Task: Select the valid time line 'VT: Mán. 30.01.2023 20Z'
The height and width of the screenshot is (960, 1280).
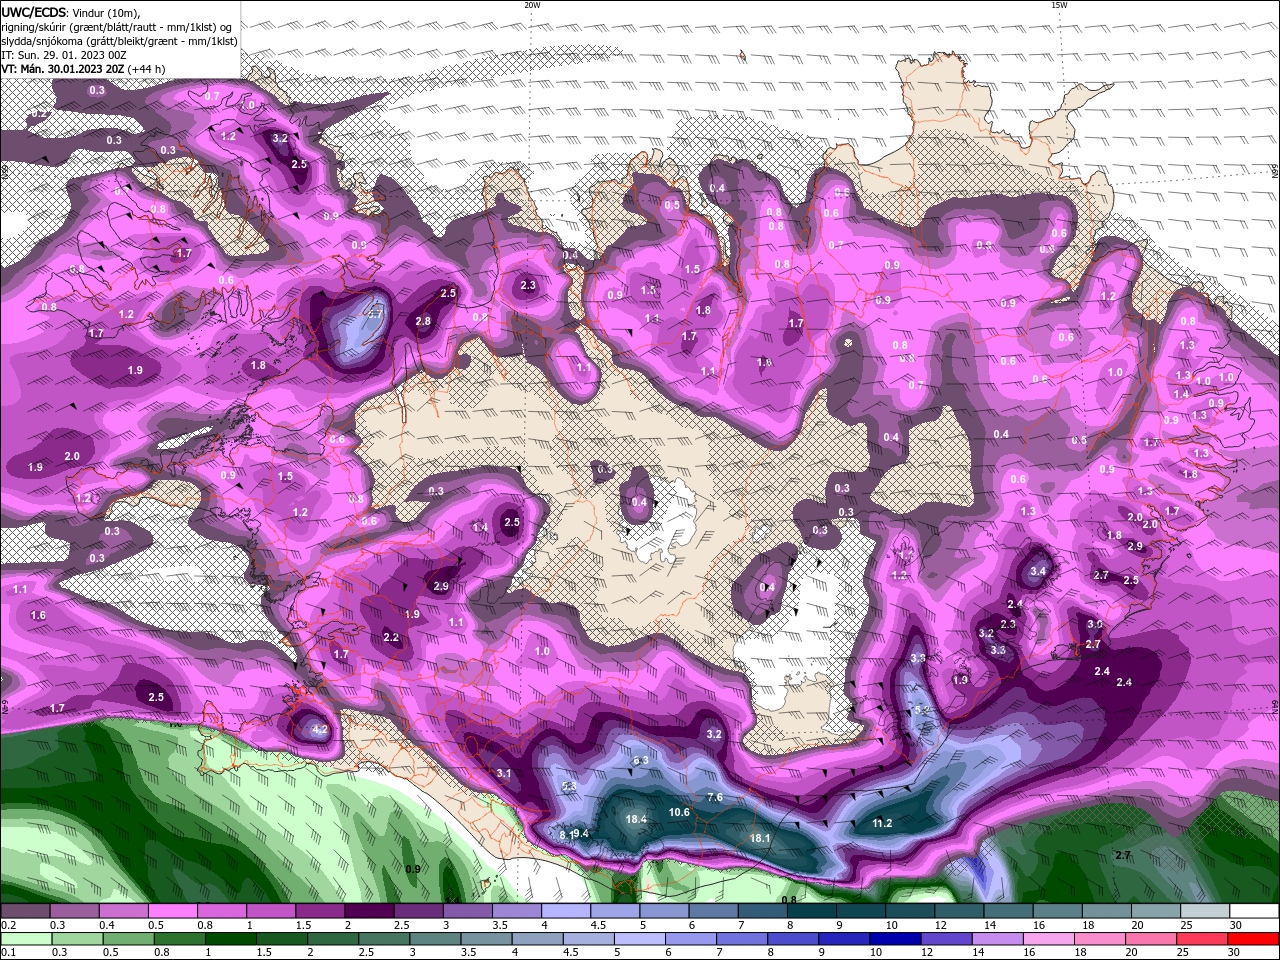Action: 62,69
